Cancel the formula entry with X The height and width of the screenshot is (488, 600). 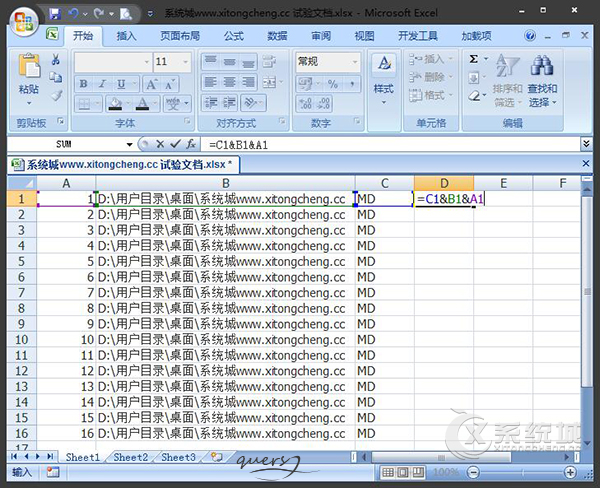click(160, 144)
